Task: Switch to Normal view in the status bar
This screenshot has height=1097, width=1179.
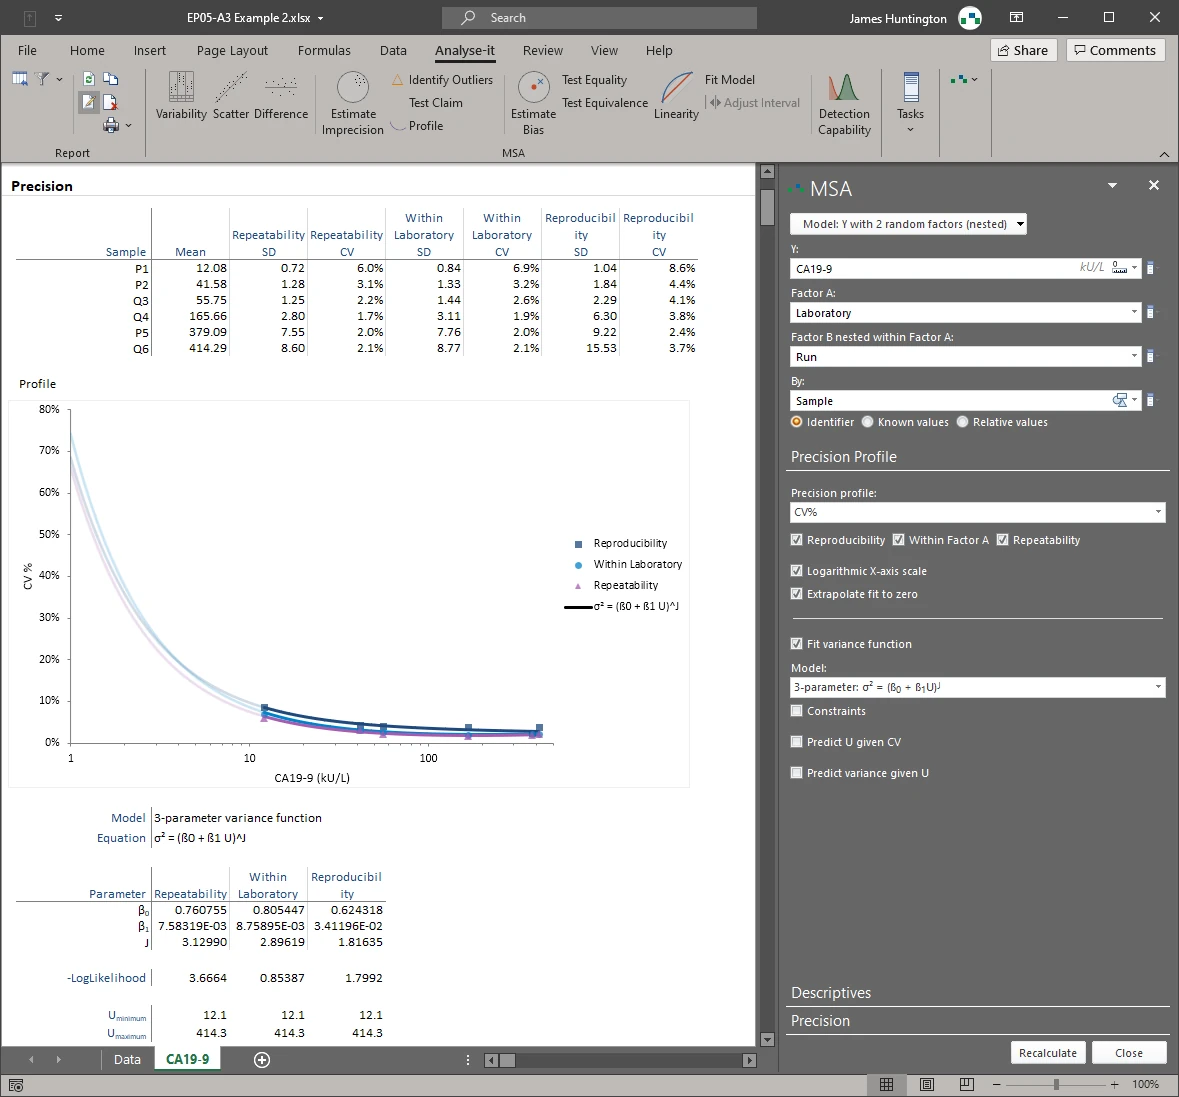Action: [887, 1084]
